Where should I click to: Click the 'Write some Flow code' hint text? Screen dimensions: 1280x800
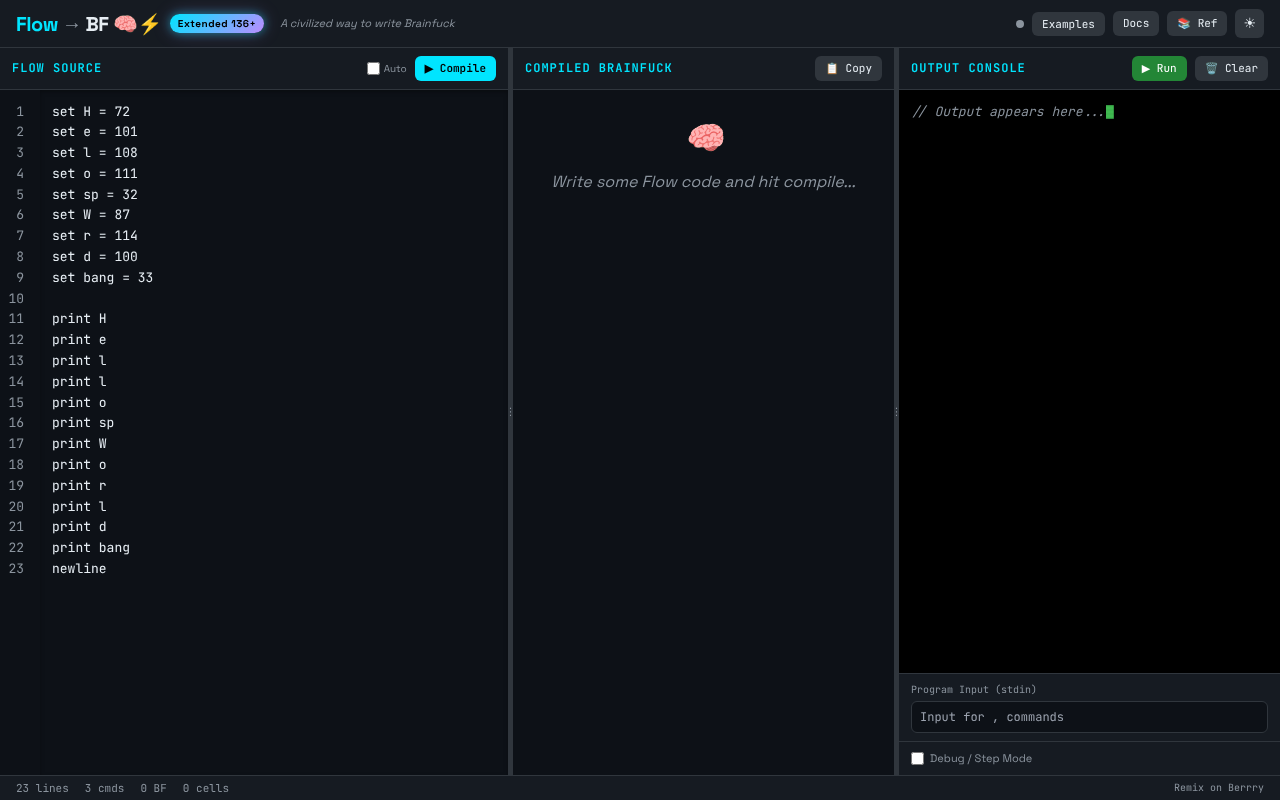704,182
